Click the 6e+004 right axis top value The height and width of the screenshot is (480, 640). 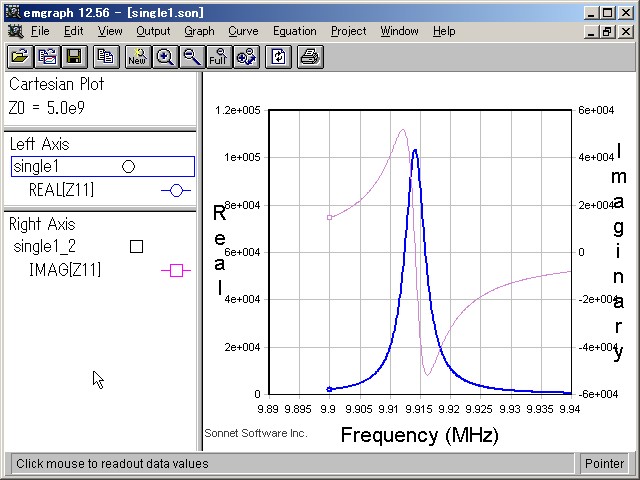[x=596, y=110]
